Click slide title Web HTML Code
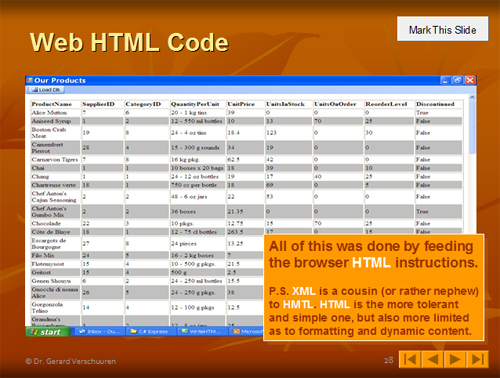500x378 pixels. pos(129,42)
